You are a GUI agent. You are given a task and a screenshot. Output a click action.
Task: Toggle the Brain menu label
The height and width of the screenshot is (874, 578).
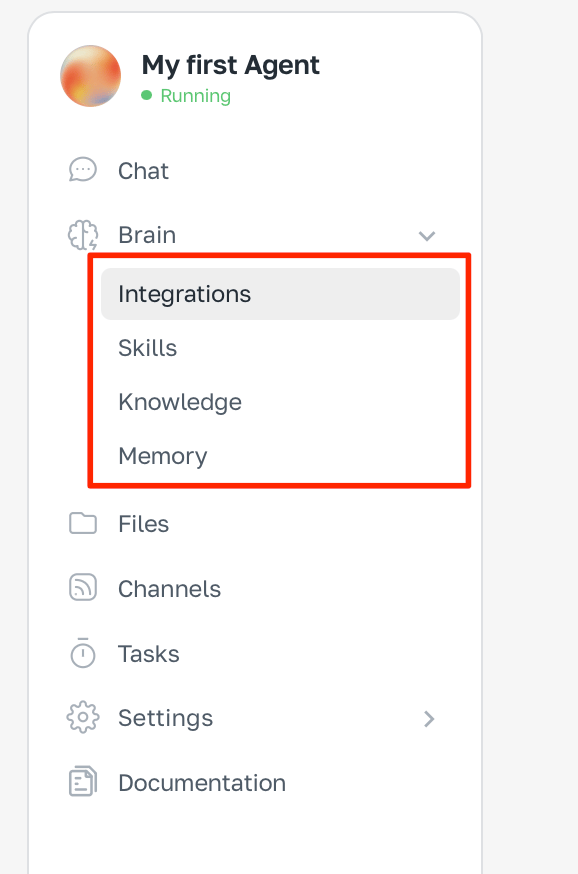(147, 235)
